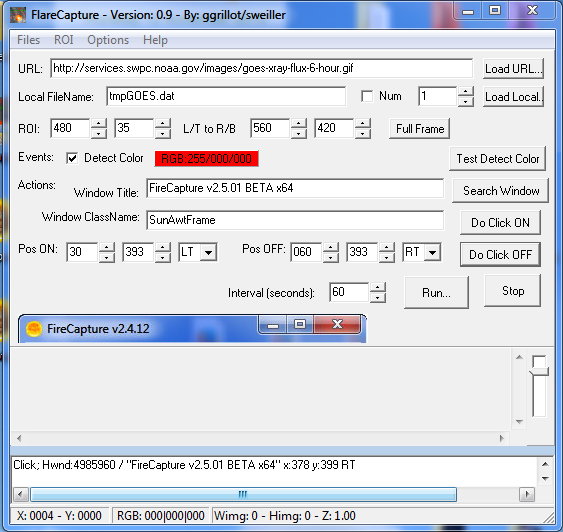Decrease ROI left value 480 with down arrow
The width and height of the screenshot is (563, 532).
[x=99, y=134]
